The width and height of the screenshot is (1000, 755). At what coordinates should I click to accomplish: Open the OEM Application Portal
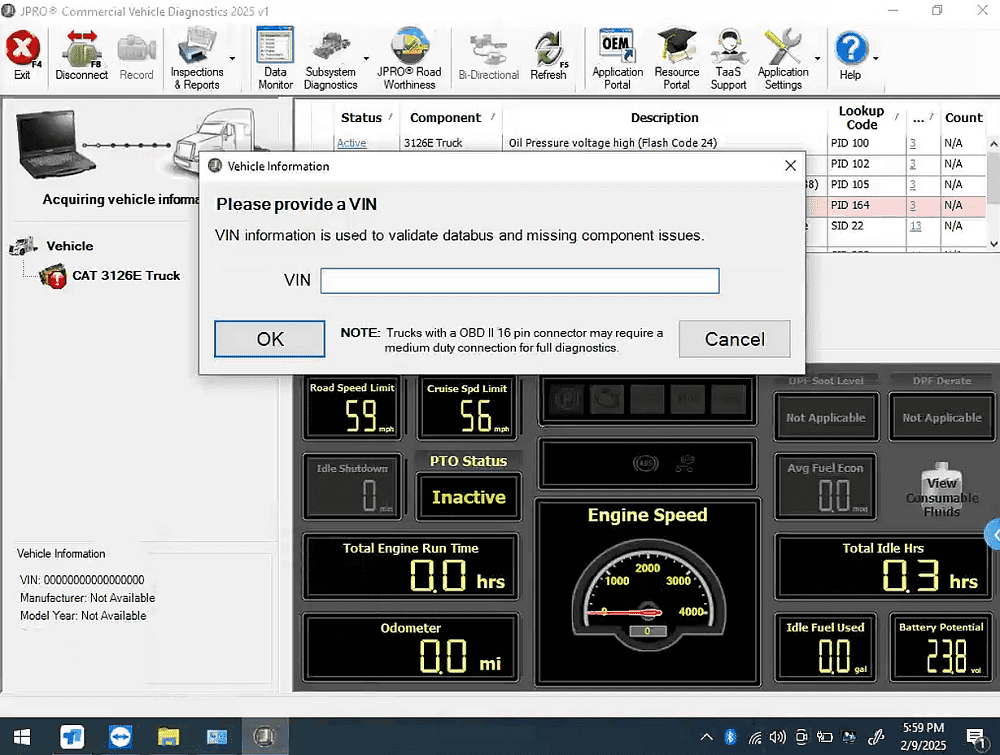(617, 59)
